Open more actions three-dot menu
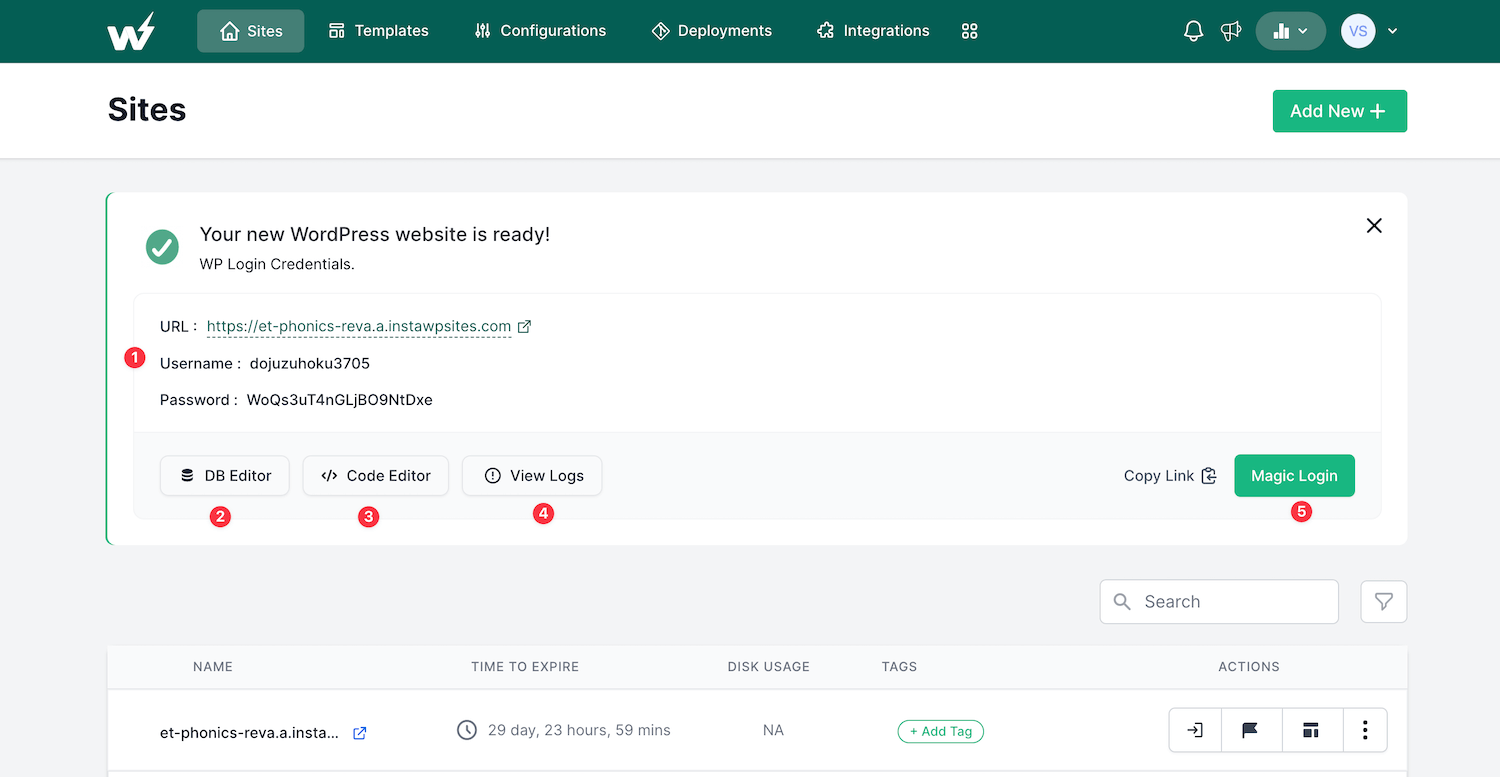1500x777 pixels. pyautogui.click(x=1365, y=730)
